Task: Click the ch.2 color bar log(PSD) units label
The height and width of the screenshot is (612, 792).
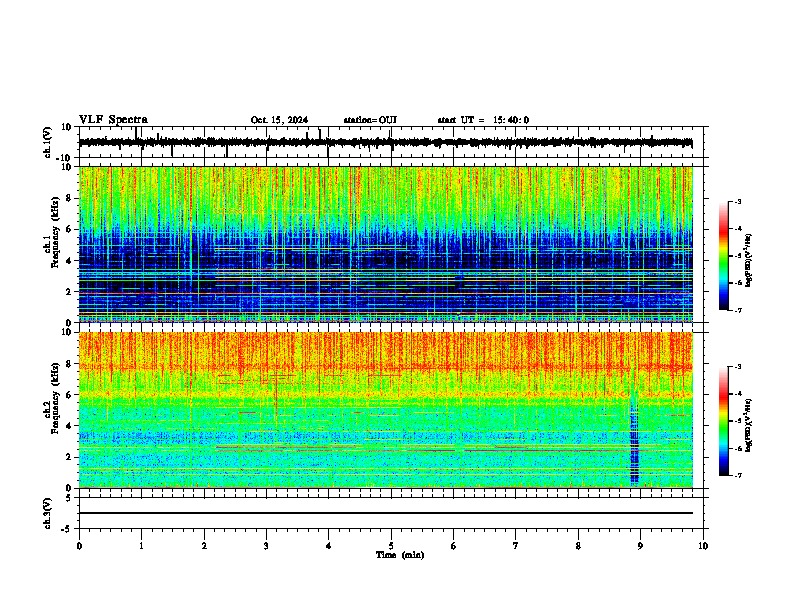Action: coord(749,425)
